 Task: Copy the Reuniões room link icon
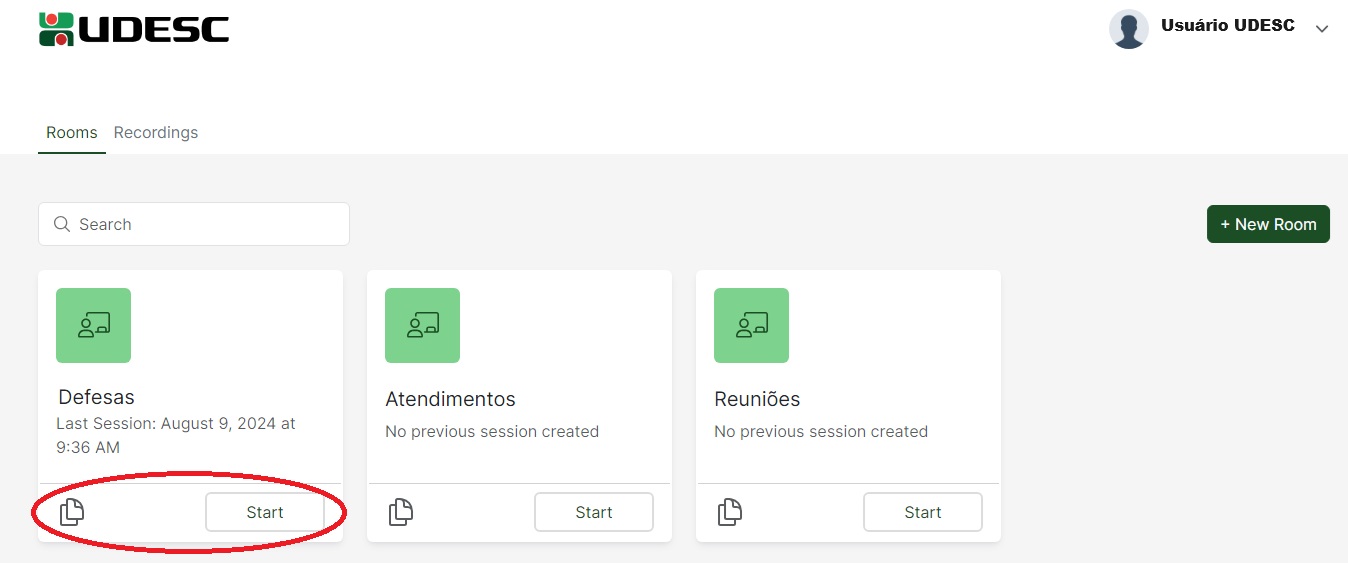(x=730, y=512)
